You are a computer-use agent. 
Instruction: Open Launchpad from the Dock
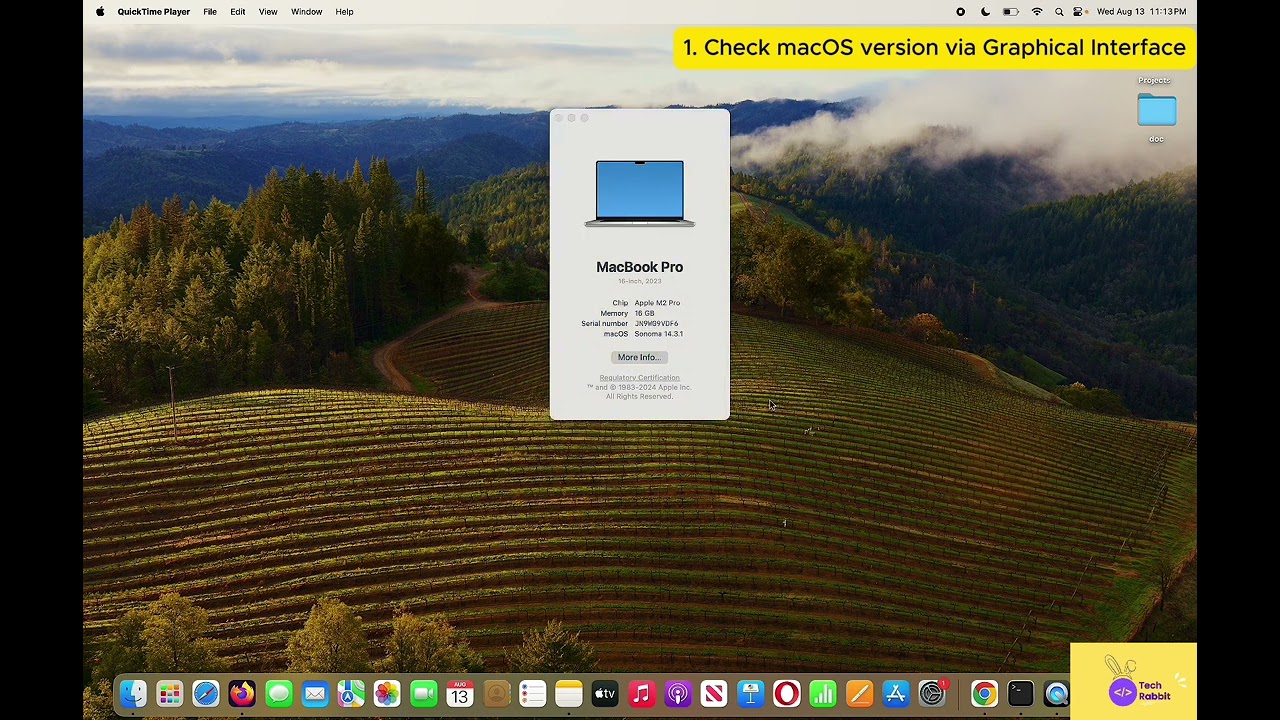[170, 693]
